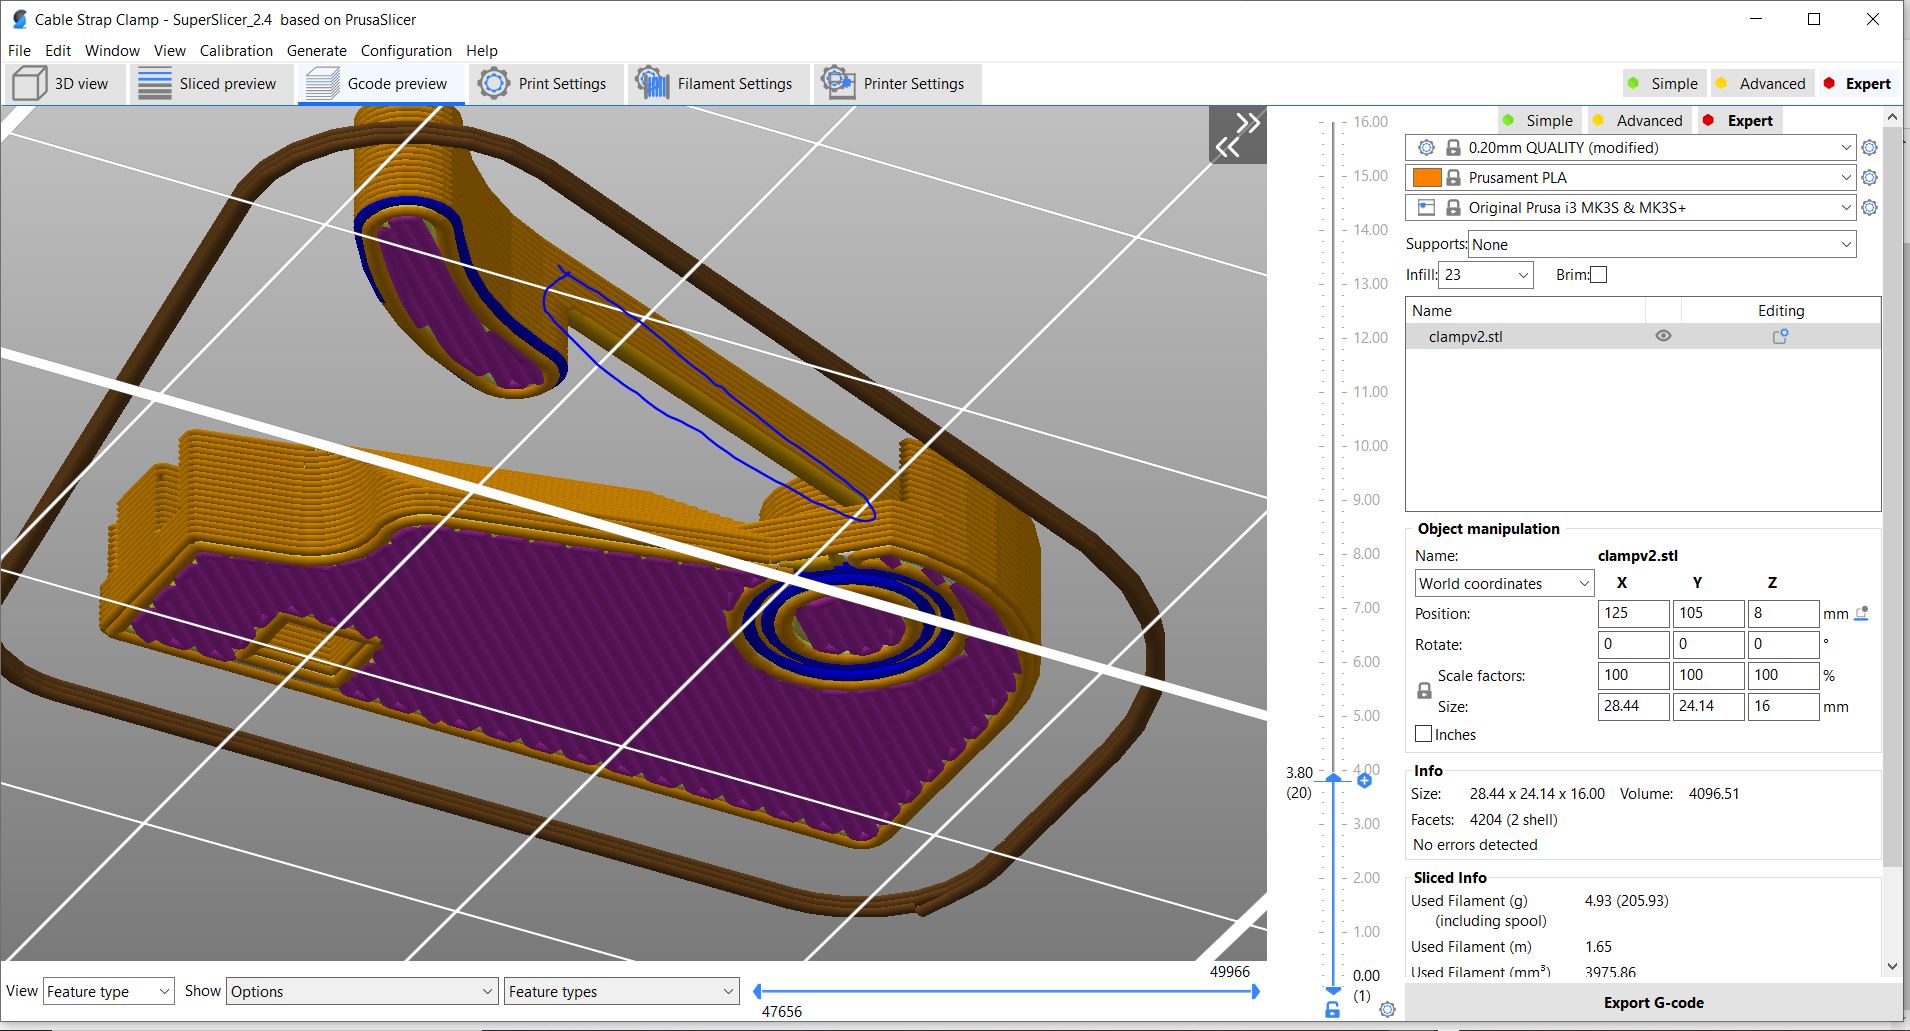The image size is (1910, 1031).
Task: Click the vertical layer slider upper thumb
Action: pos(1333,777)
